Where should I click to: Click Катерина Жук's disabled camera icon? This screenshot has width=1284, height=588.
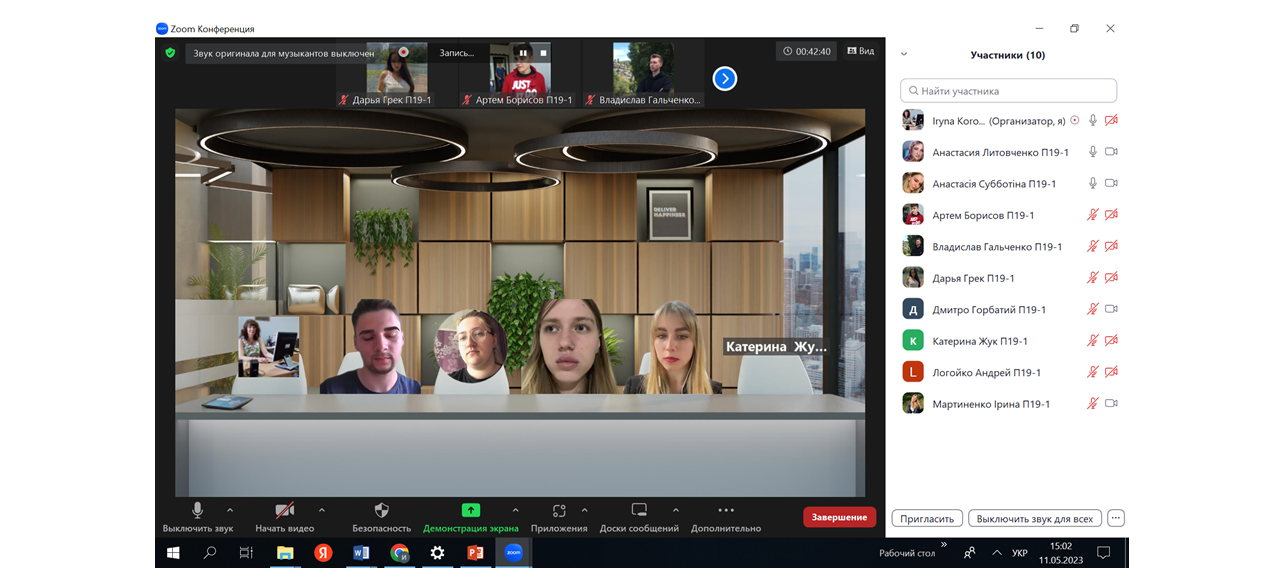(x=1111, y=341)
